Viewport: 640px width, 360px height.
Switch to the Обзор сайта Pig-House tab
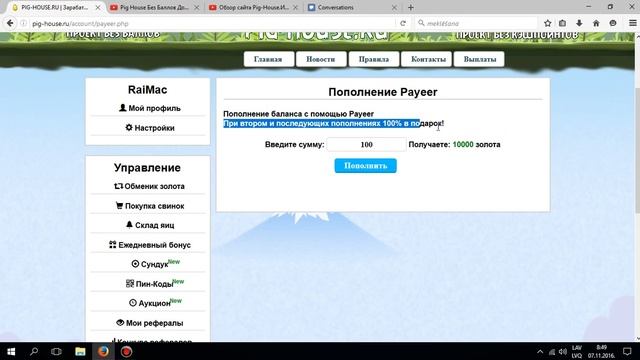[x=253, y=7]
